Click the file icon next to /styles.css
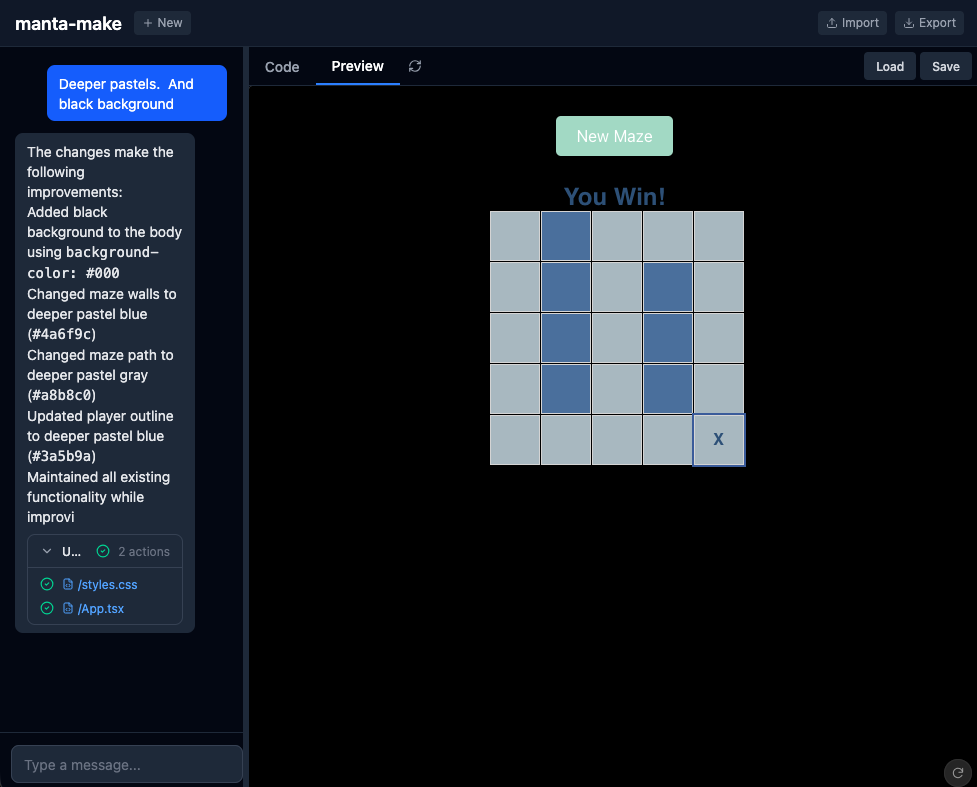Screen dimensions: 977x787 point(68,584)
